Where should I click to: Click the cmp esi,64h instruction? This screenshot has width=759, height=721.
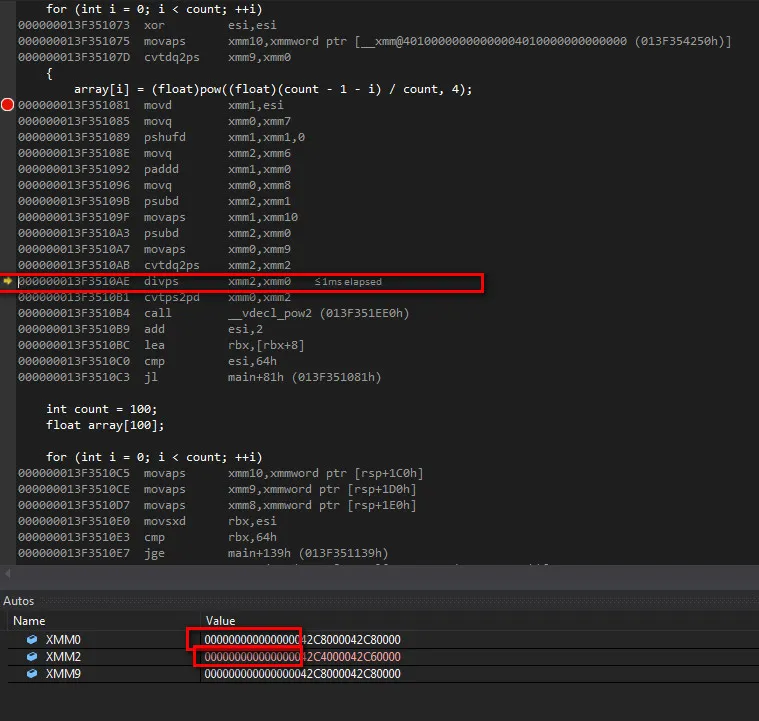[x=147, y=361]
